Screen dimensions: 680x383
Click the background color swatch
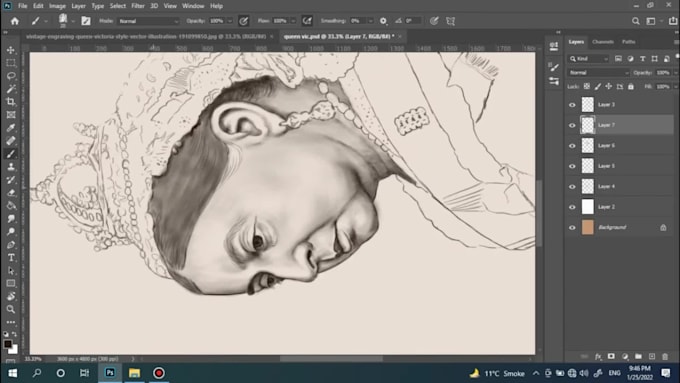pos(14,350)
